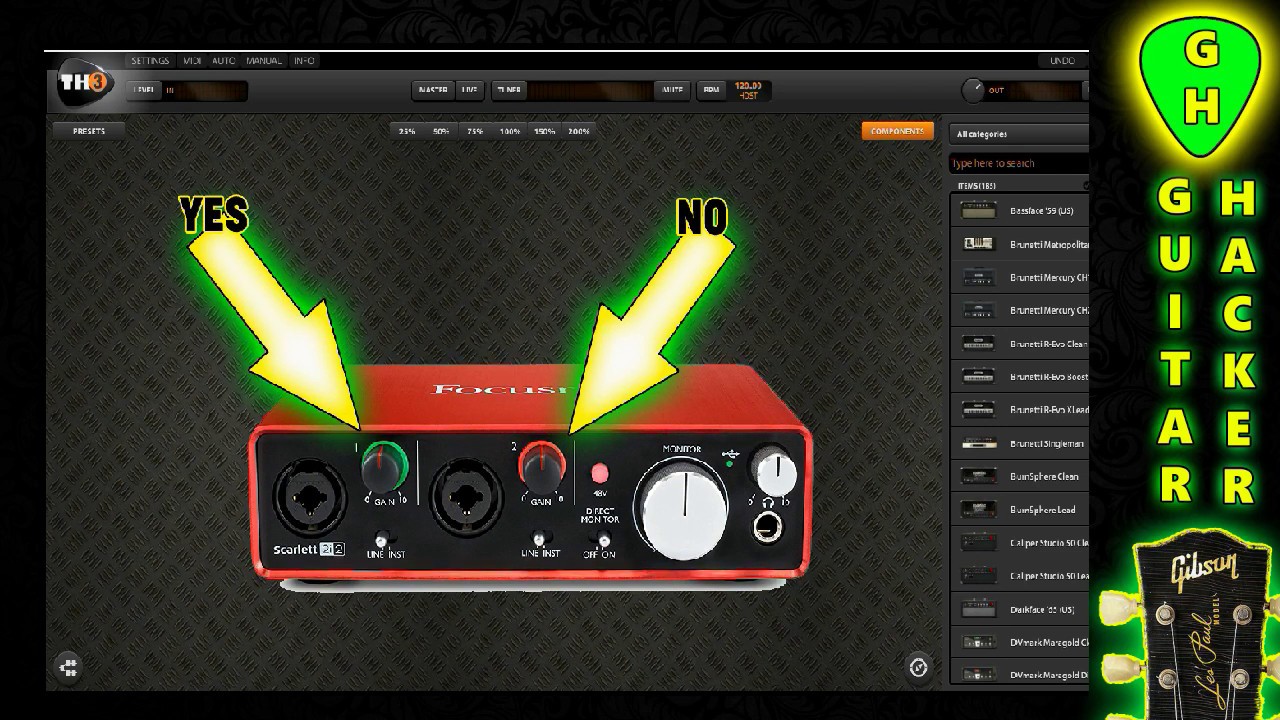Open the INFO menu
This screenshot has height=720, width=1280.
(304, 61)
